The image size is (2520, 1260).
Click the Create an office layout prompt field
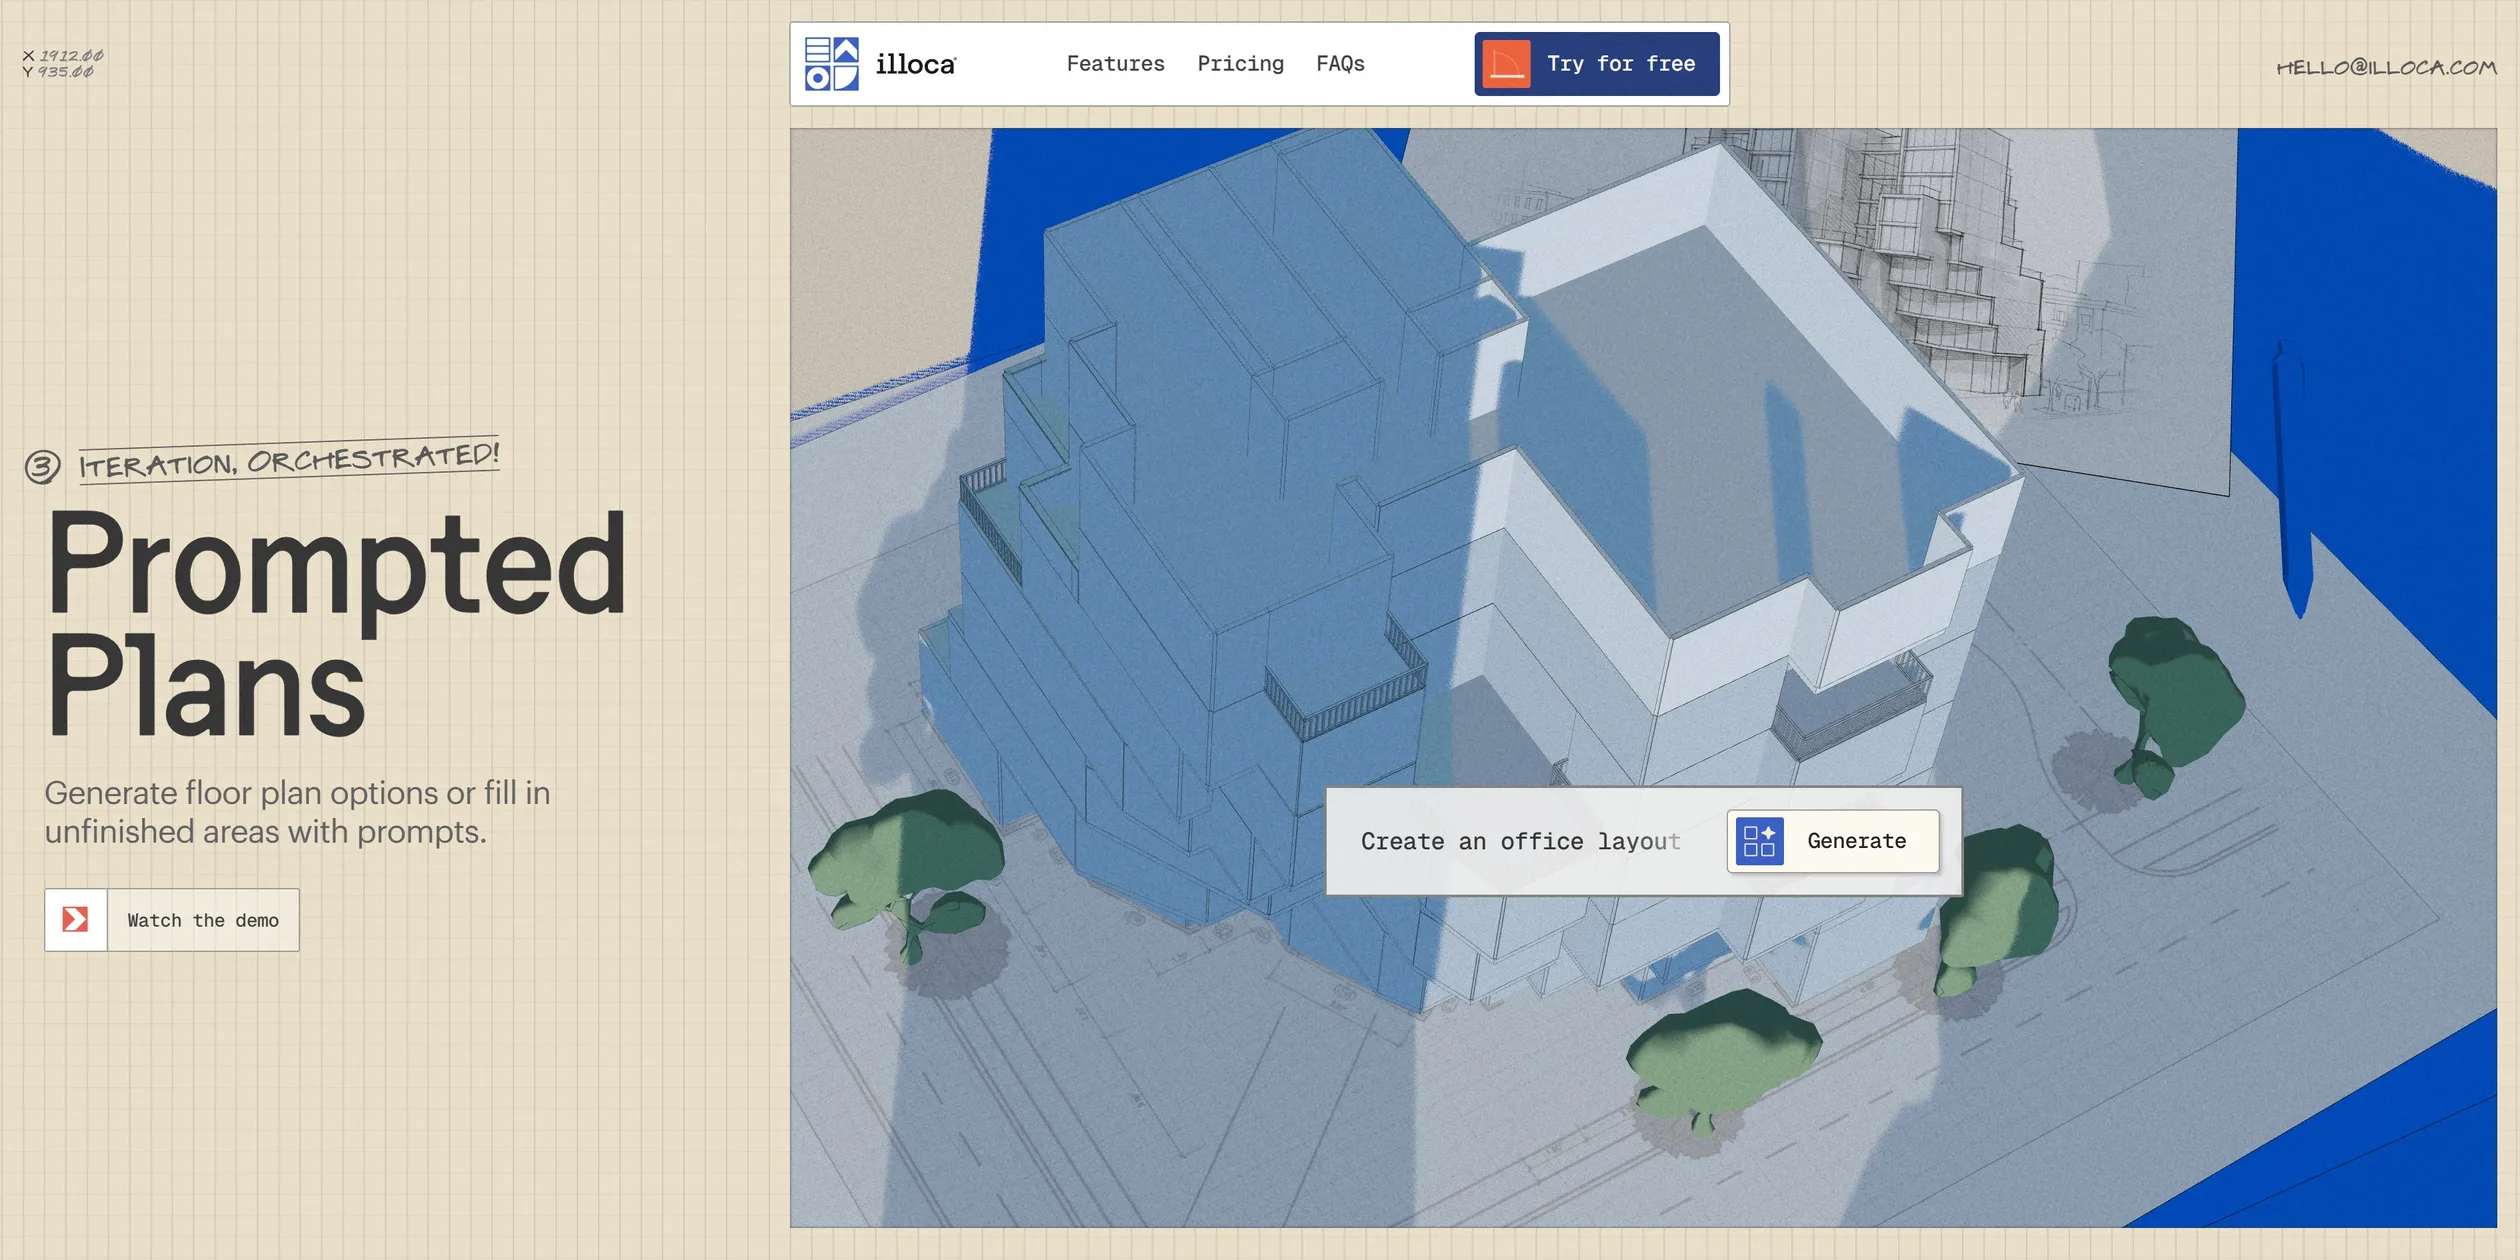tap(1520, 841)
